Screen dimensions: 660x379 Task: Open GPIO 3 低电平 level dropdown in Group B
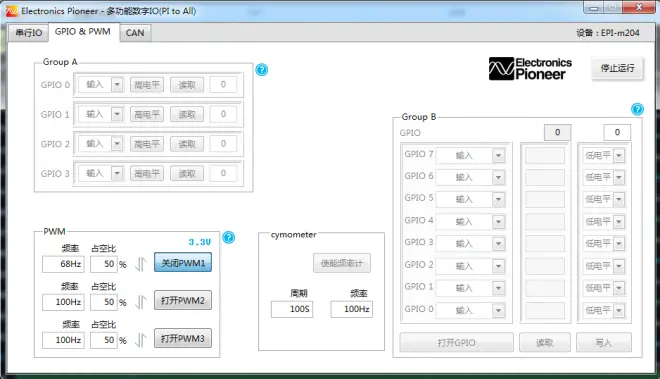click(x=619, y=243)
